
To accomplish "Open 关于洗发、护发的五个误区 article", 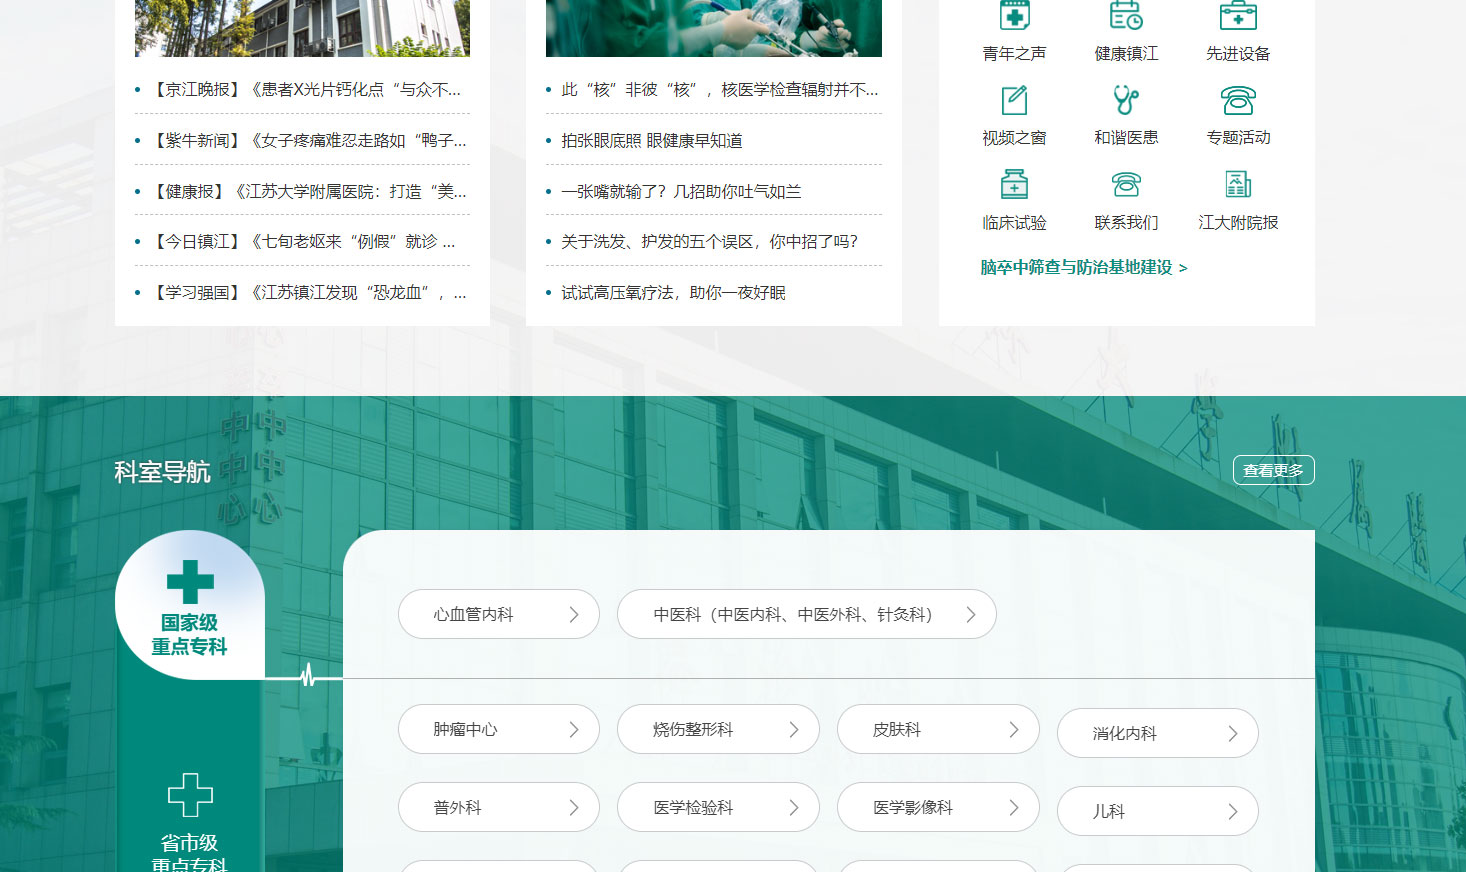I will coord(710,241).
